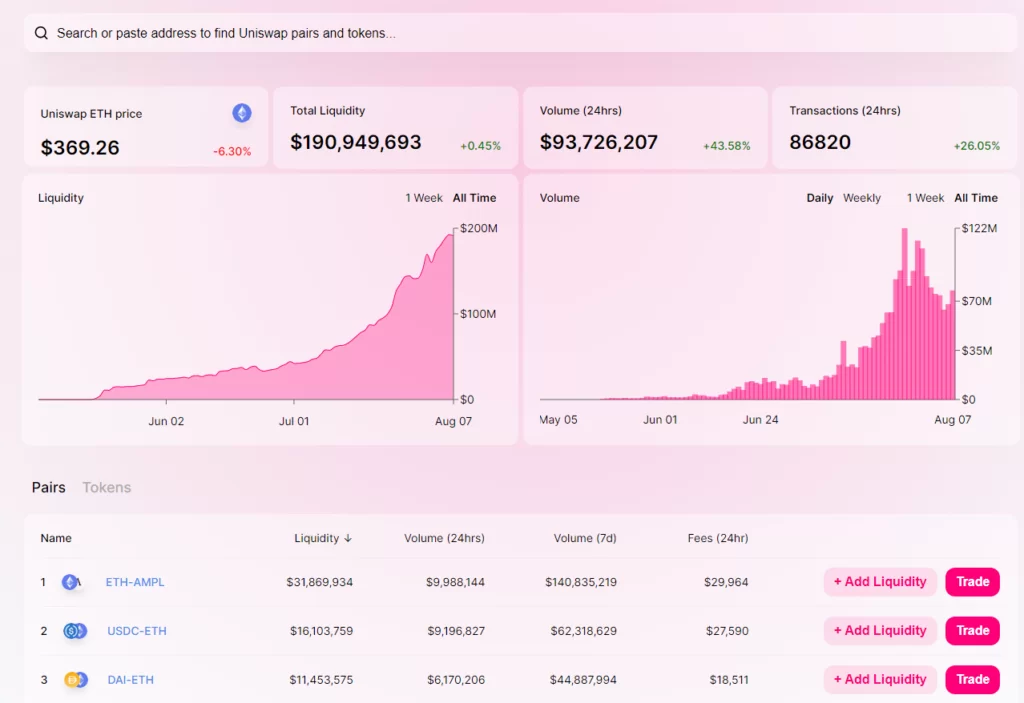Focus the Uniswap pairs and tokens search field
Image resolution: width=1024 pixels, height=703 pixels.
(520, 33)
